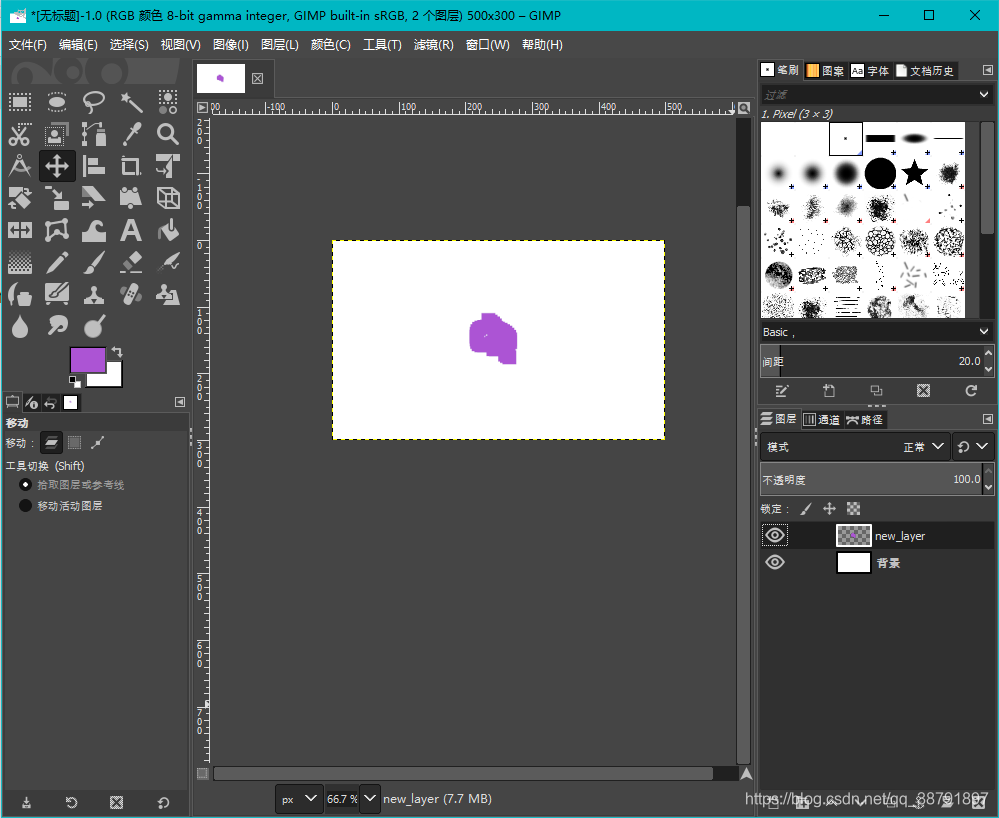999x818 pixels.
Task: Select the Pencil tool
Action: tap(57, 262)
